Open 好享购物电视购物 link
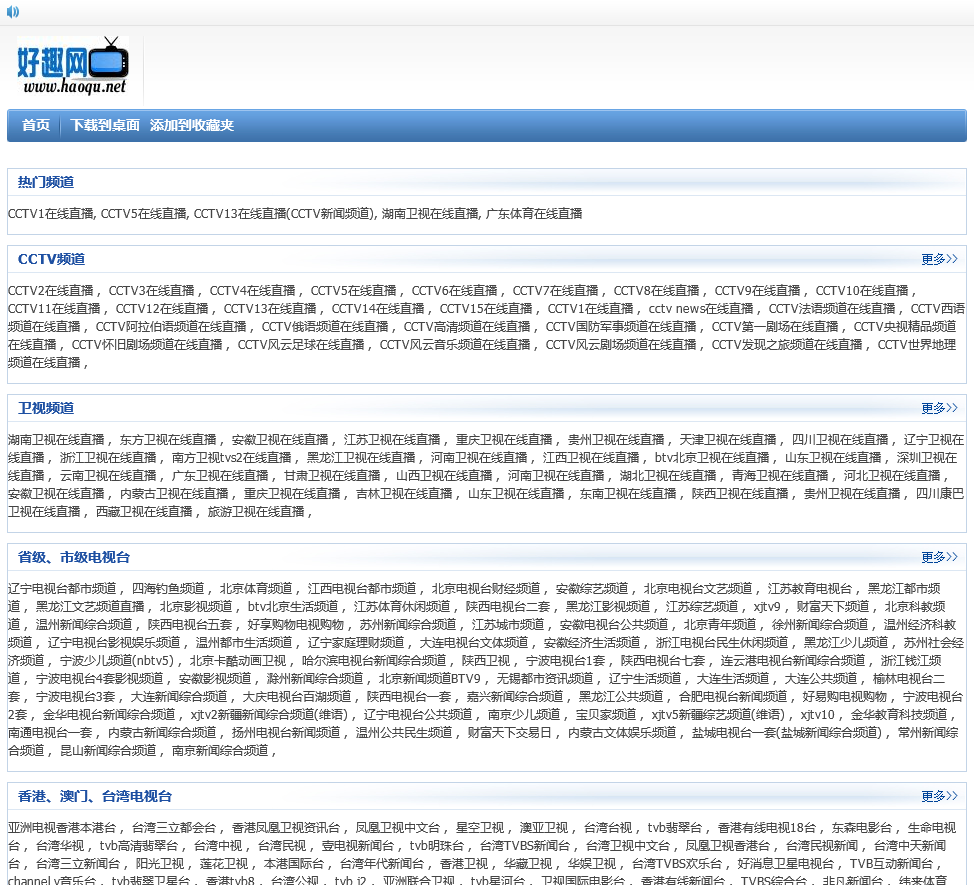The image size is (974, 885). 296,625
